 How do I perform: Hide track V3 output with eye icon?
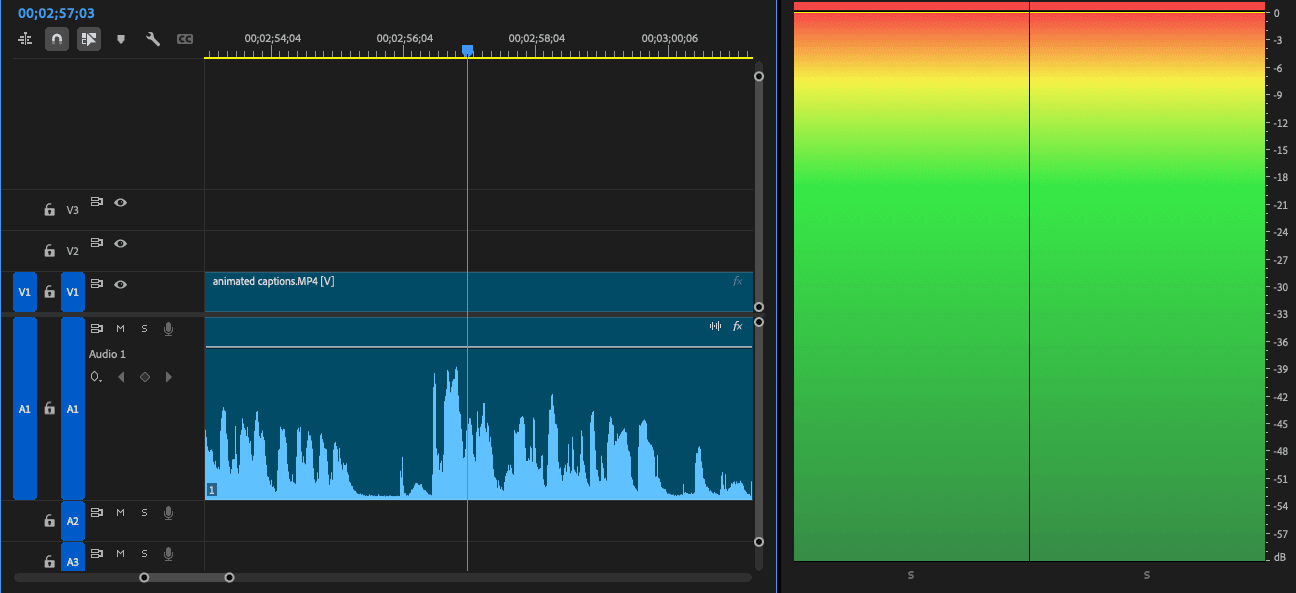(x=121, y=201)
